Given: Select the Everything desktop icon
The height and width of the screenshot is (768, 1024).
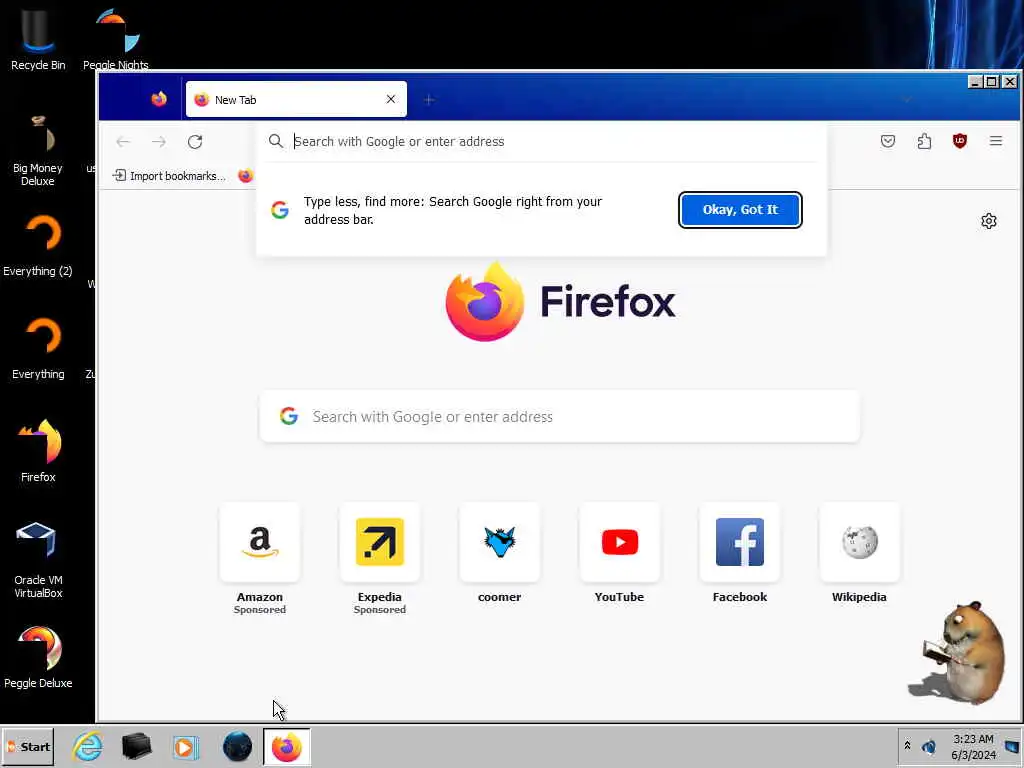Looking at the screenshot, I should [x=38, y=349].
